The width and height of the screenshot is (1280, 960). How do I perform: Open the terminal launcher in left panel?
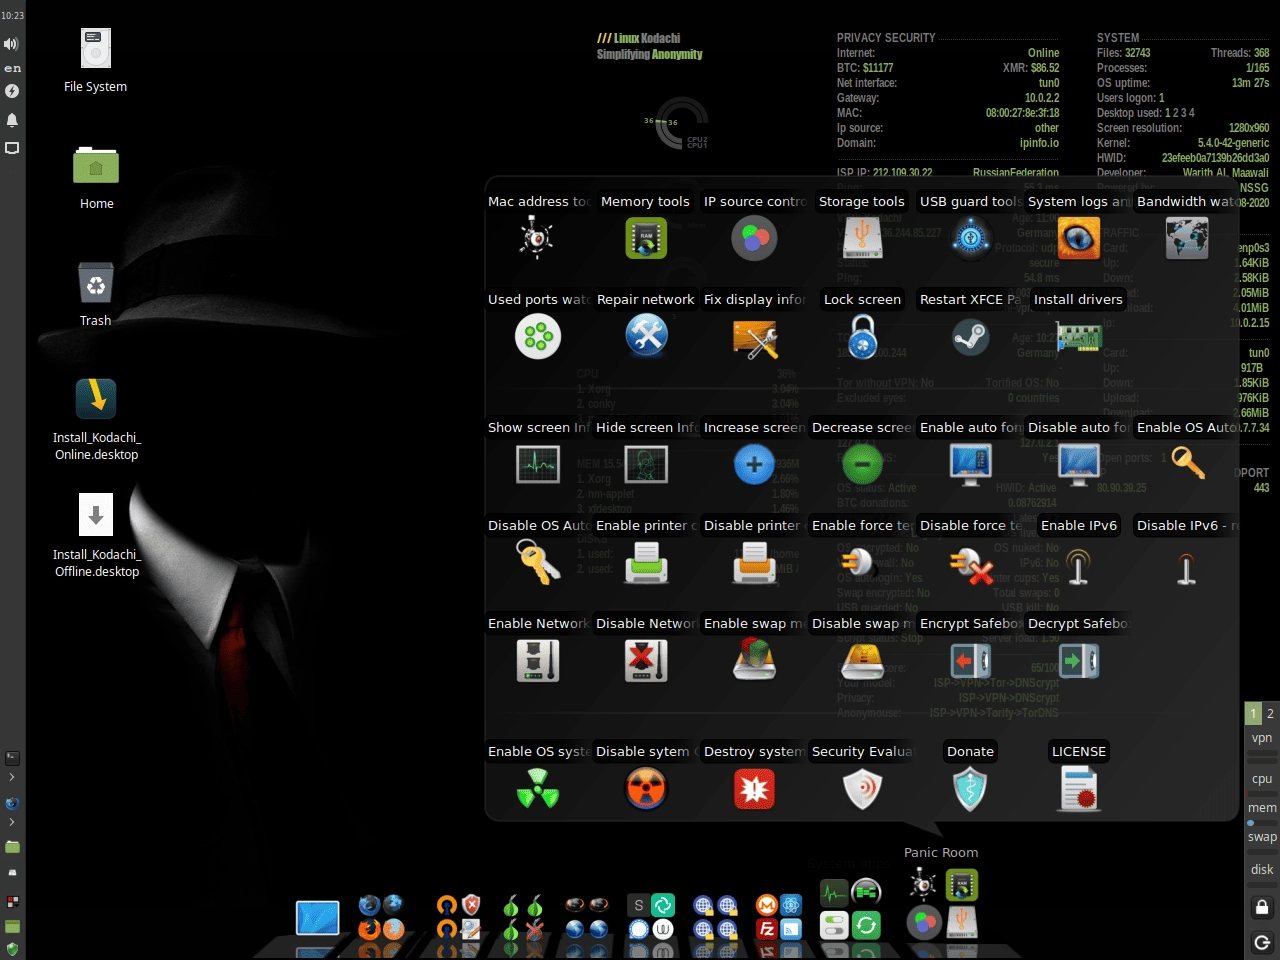(12, 758)
